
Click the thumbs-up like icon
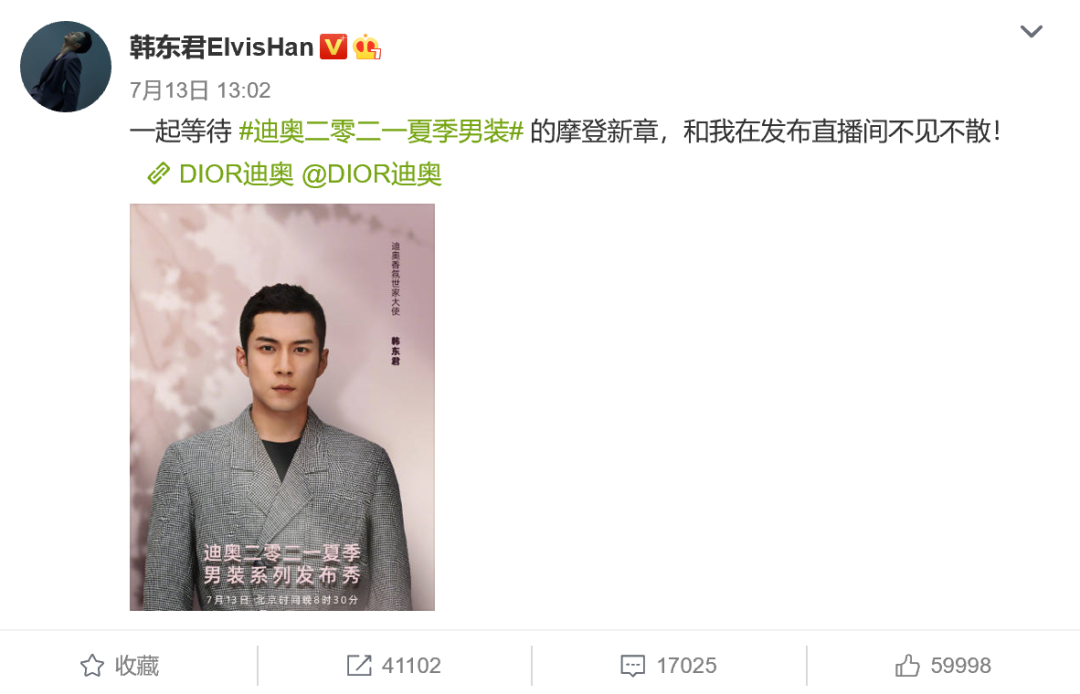click(907, 666)
